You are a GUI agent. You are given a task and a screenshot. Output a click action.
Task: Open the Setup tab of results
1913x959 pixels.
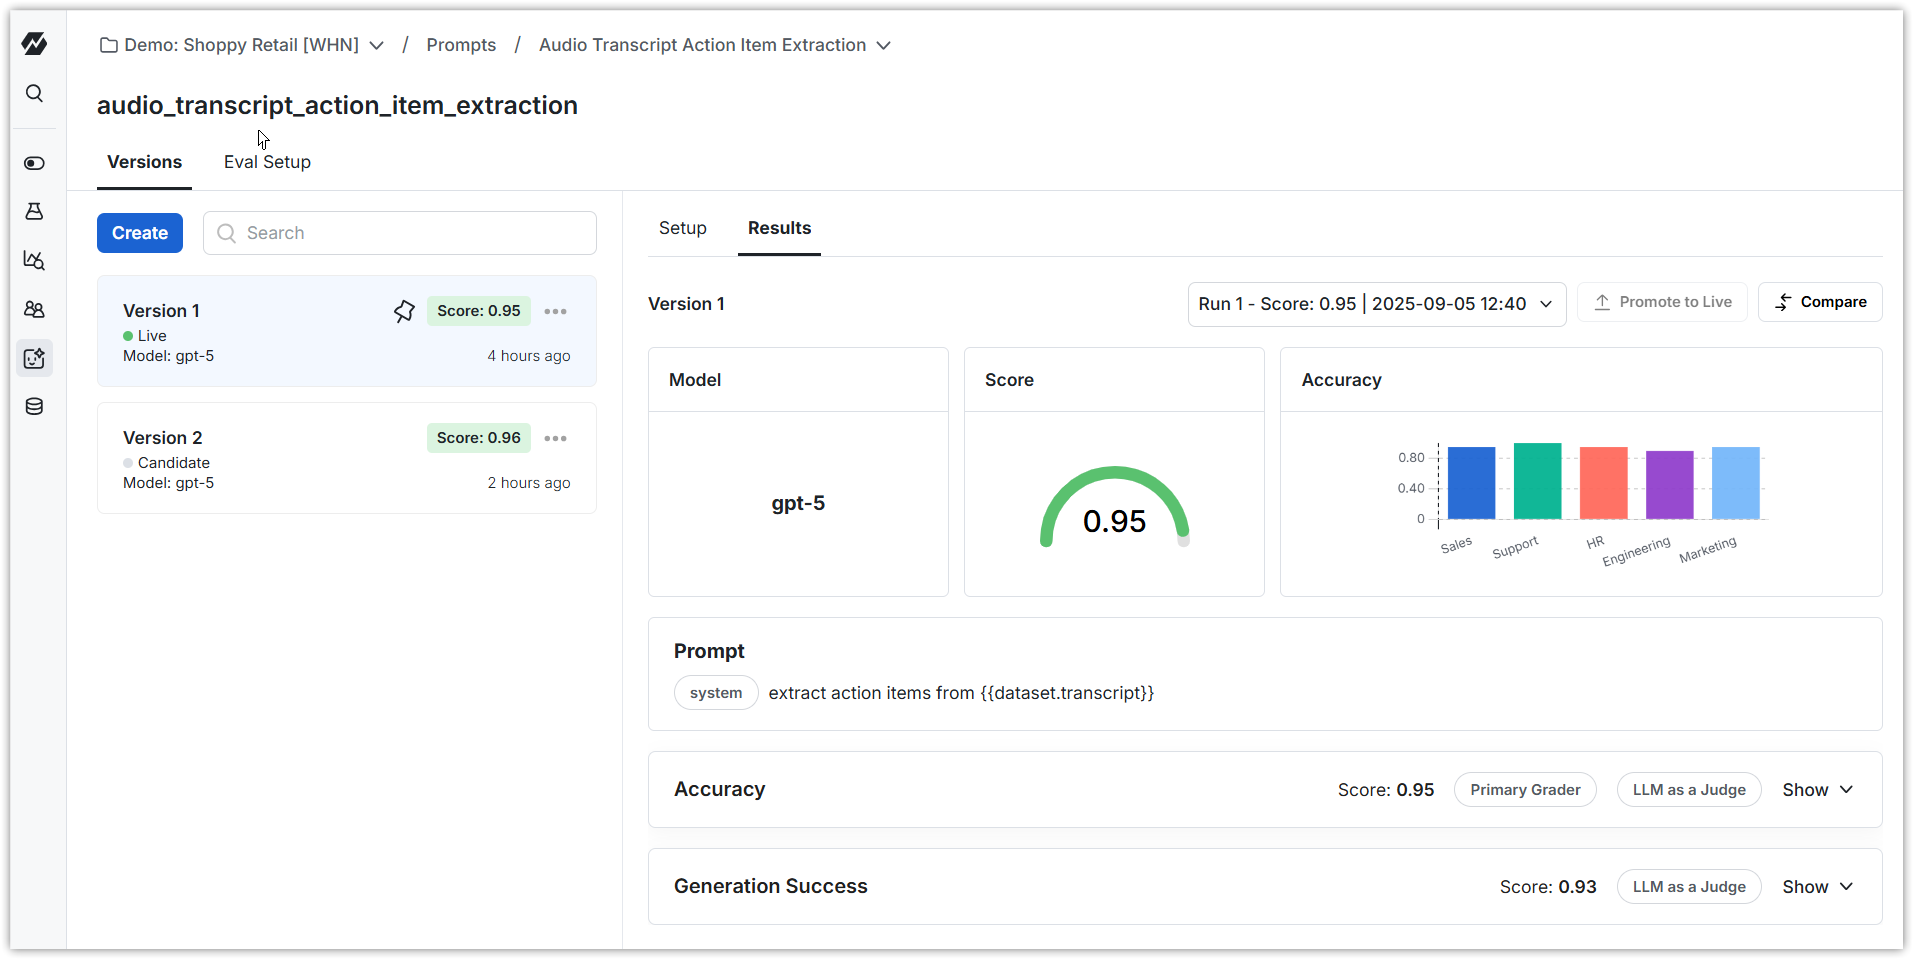(x=682, y=228)
